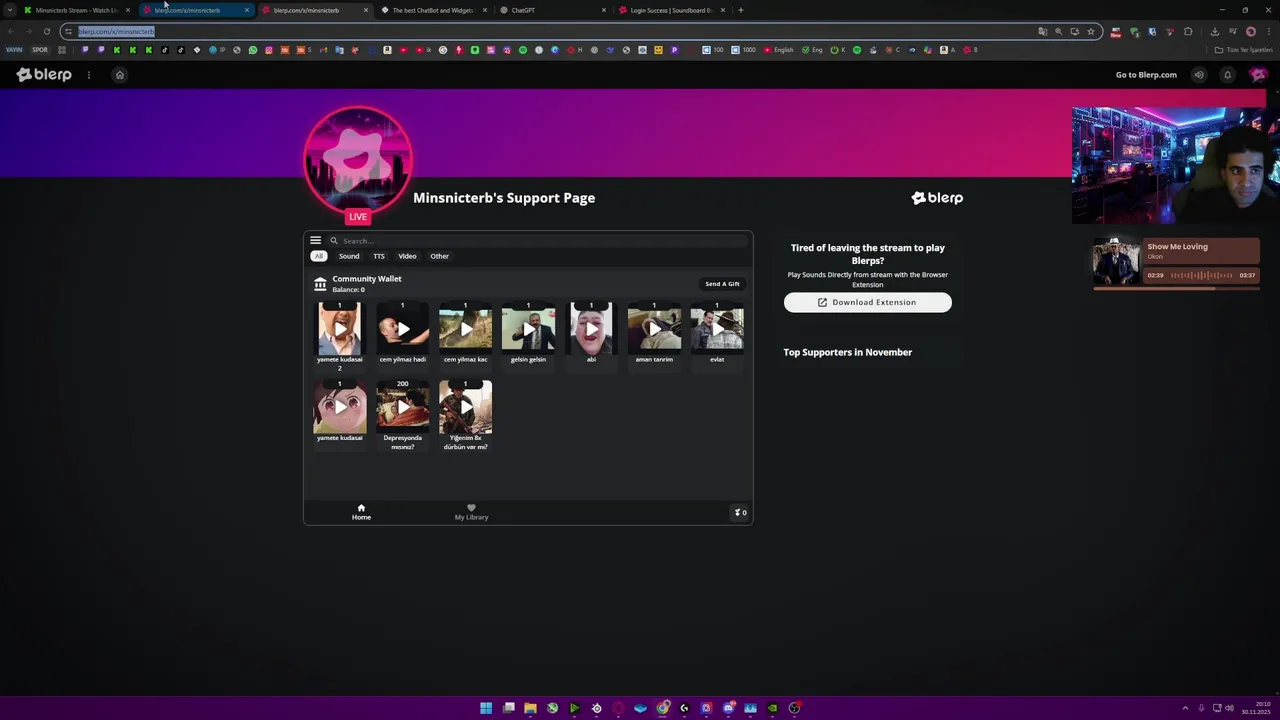Play the yamete kudasai 2 sound
Viewport: 1280px width, 720px height.
340,329
